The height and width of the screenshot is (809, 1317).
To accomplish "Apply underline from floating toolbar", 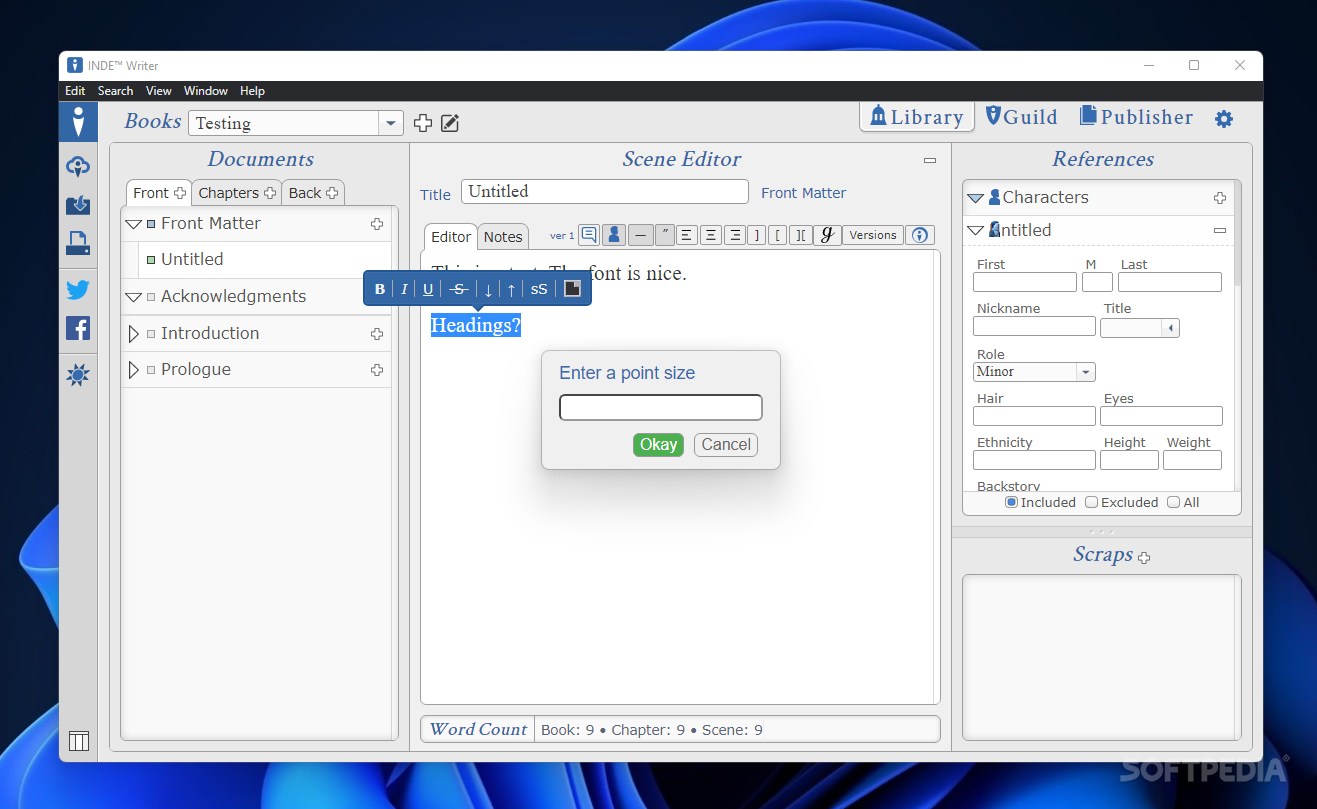I will coord(428,289).
